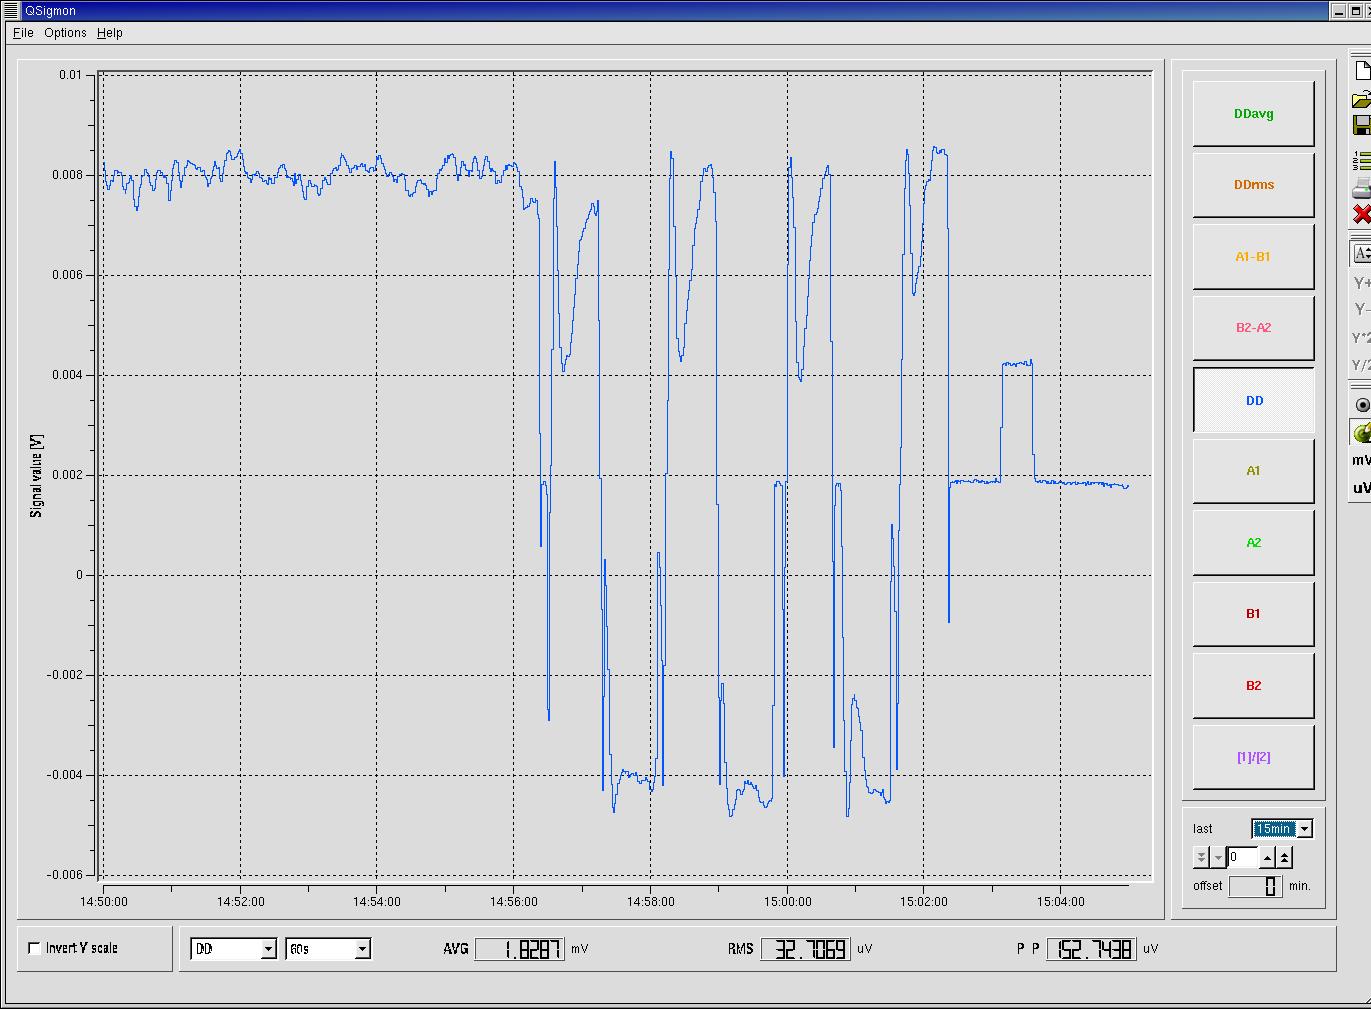Toggle the DD signal button

coord(1253,400)
